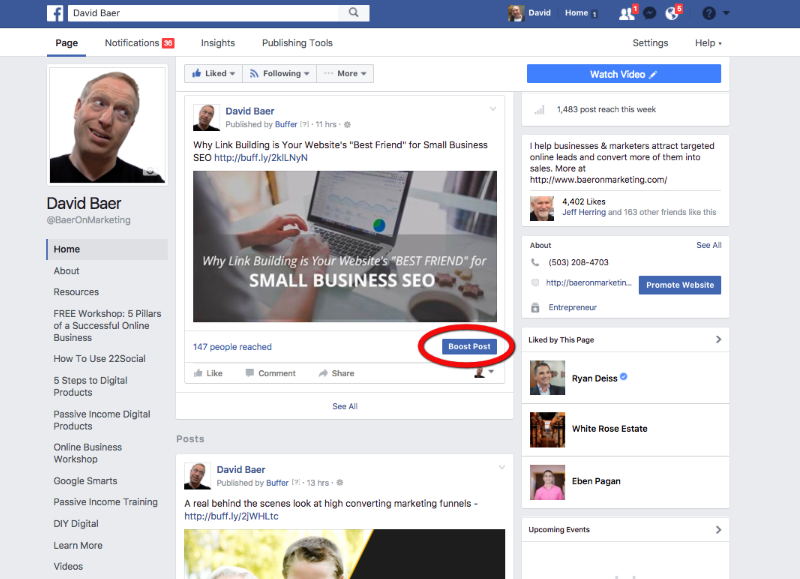Open the account menu arrow in top bar

click(x=727, y=13)
